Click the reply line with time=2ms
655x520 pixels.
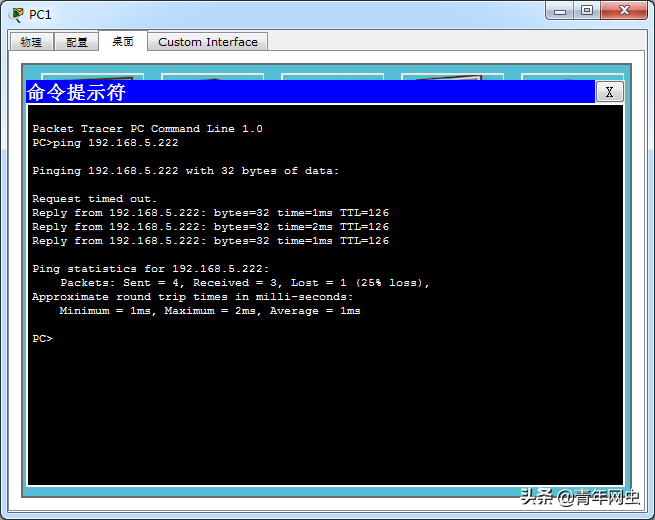point(211,227)
